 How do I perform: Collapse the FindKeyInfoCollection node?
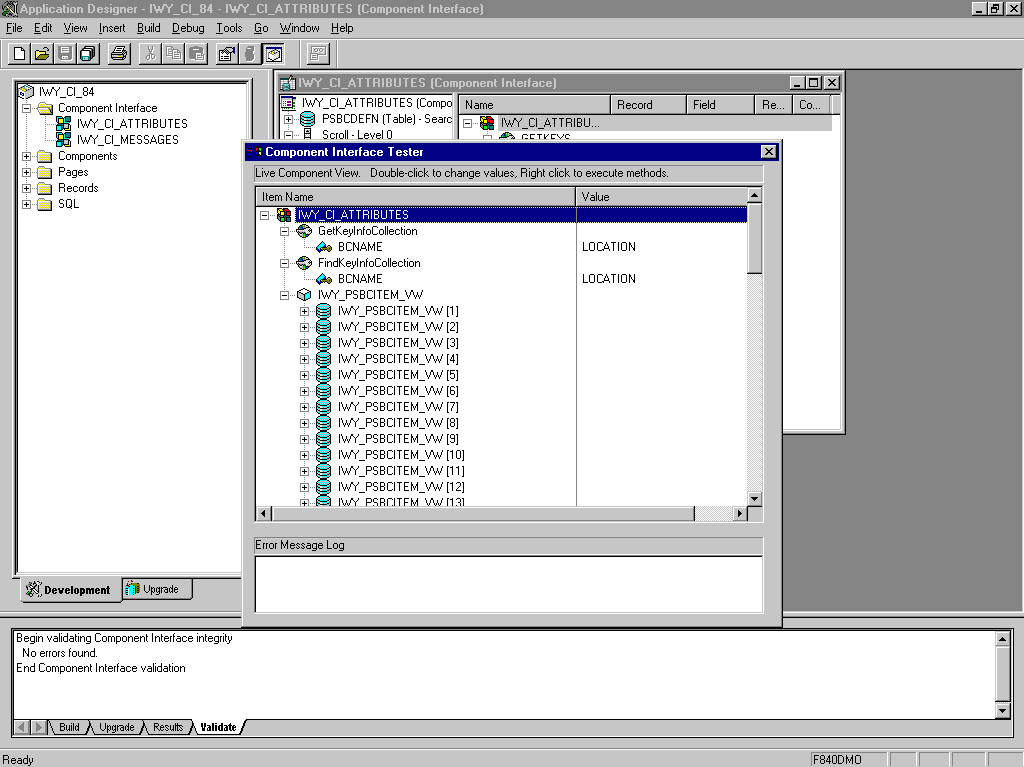[284, 263]
